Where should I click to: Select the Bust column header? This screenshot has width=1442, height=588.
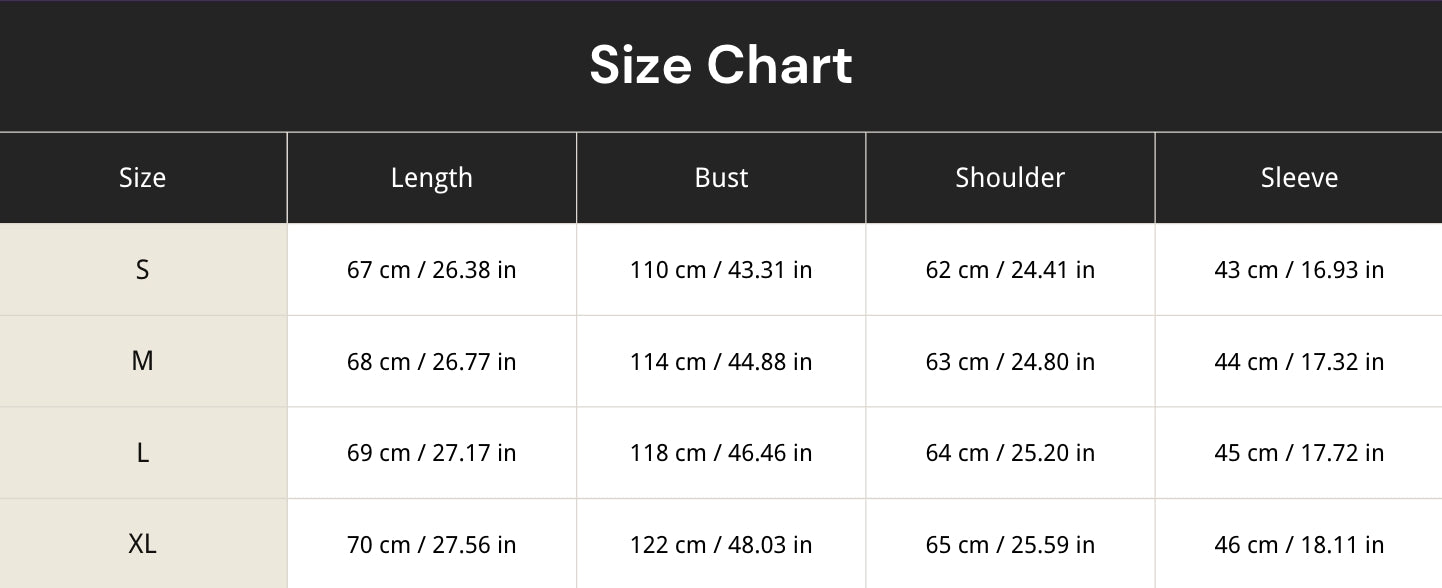721,178
